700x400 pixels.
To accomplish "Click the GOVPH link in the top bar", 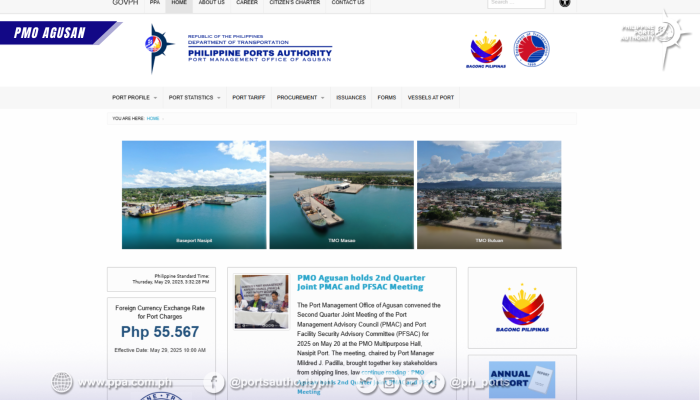I will 125,3.
